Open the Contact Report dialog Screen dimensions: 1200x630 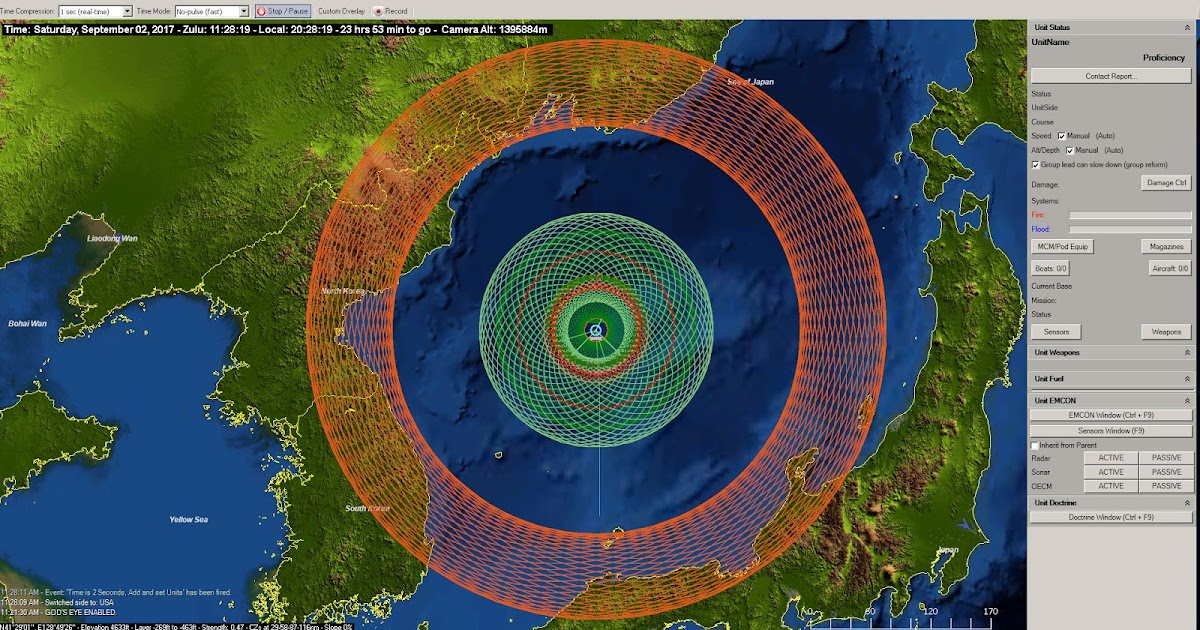click(1110, 78)
